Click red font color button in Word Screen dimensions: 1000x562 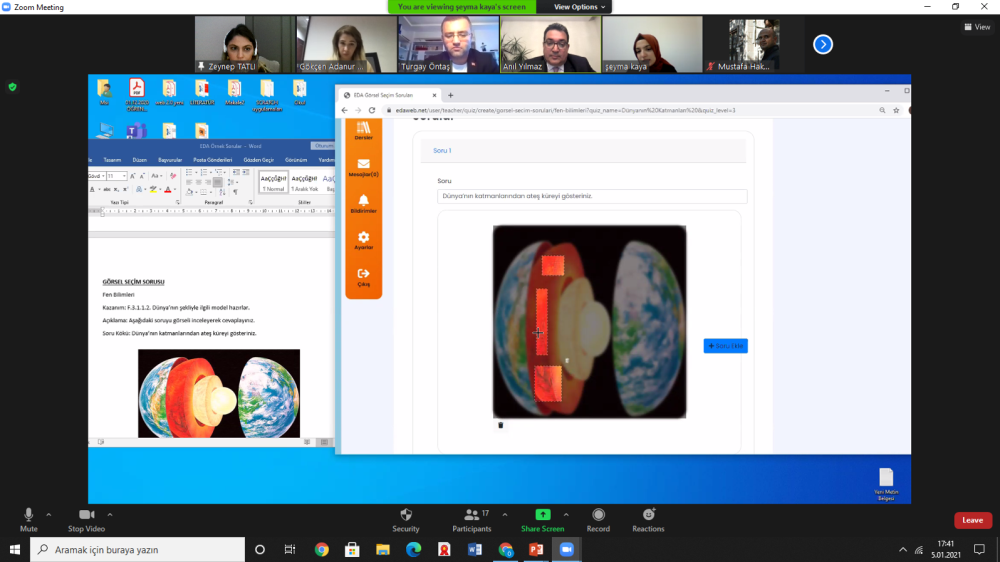coord(168,189)
